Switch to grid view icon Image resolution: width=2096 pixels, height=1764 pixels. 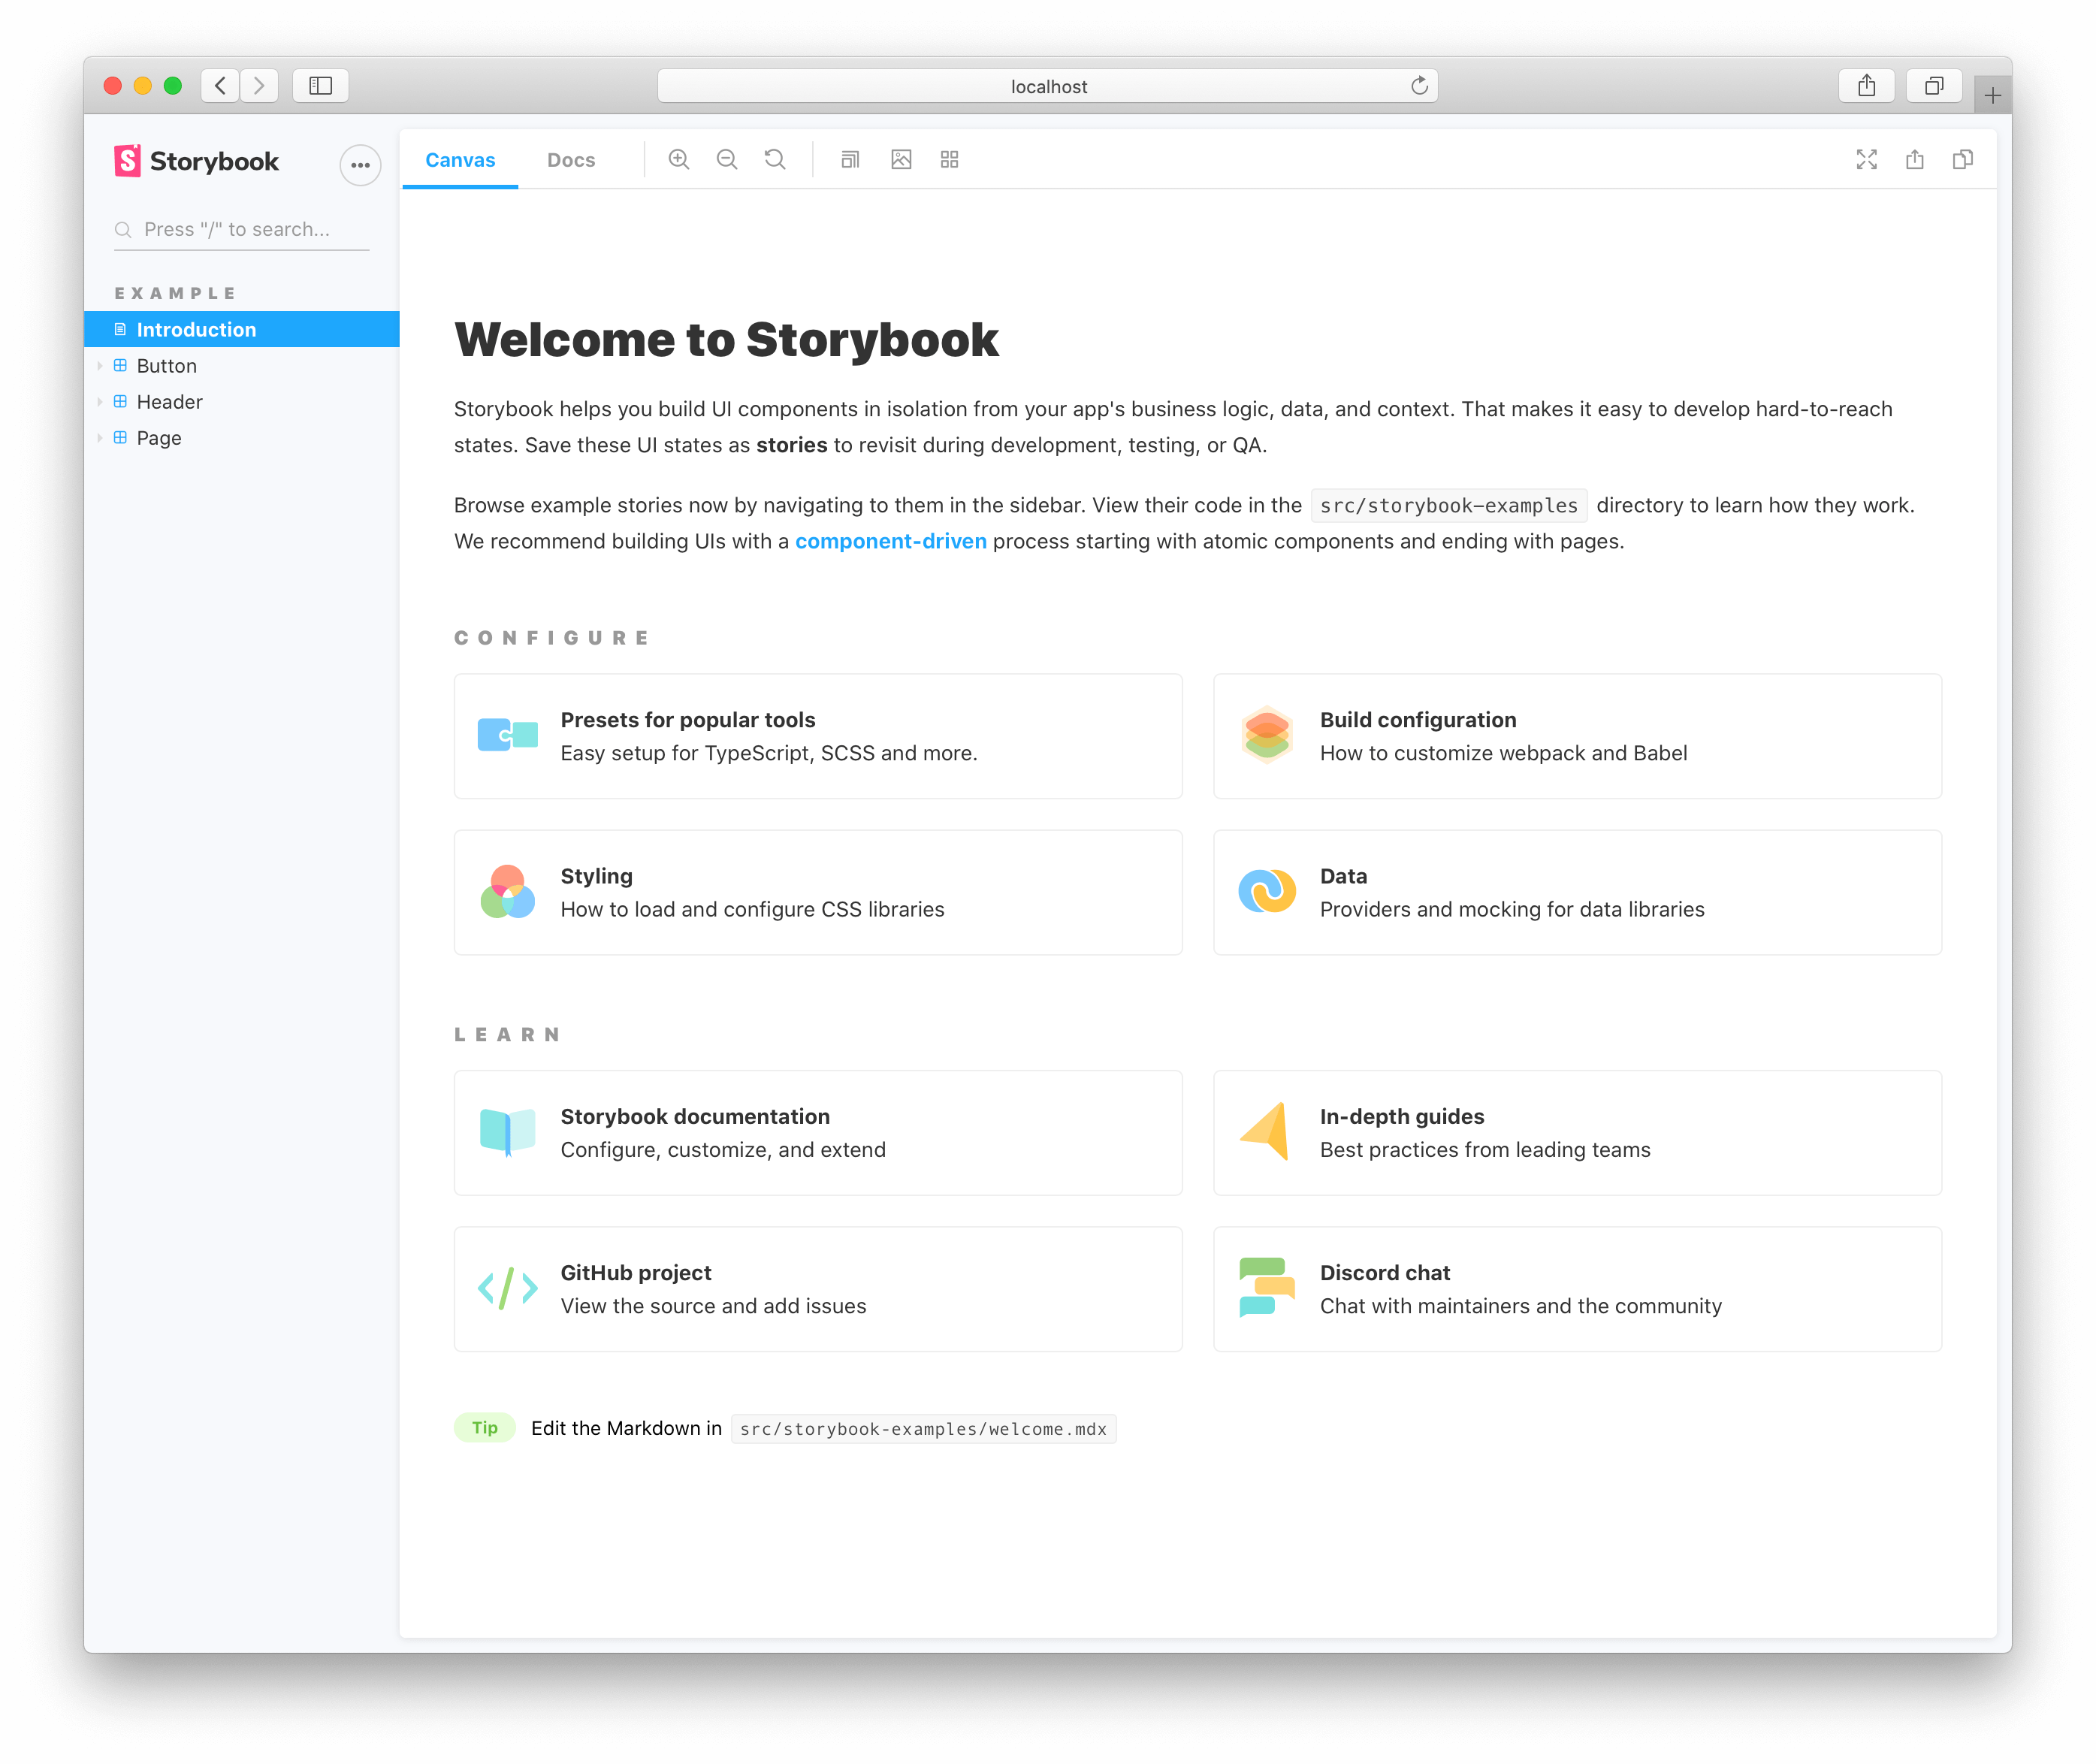tap(950, 158)
